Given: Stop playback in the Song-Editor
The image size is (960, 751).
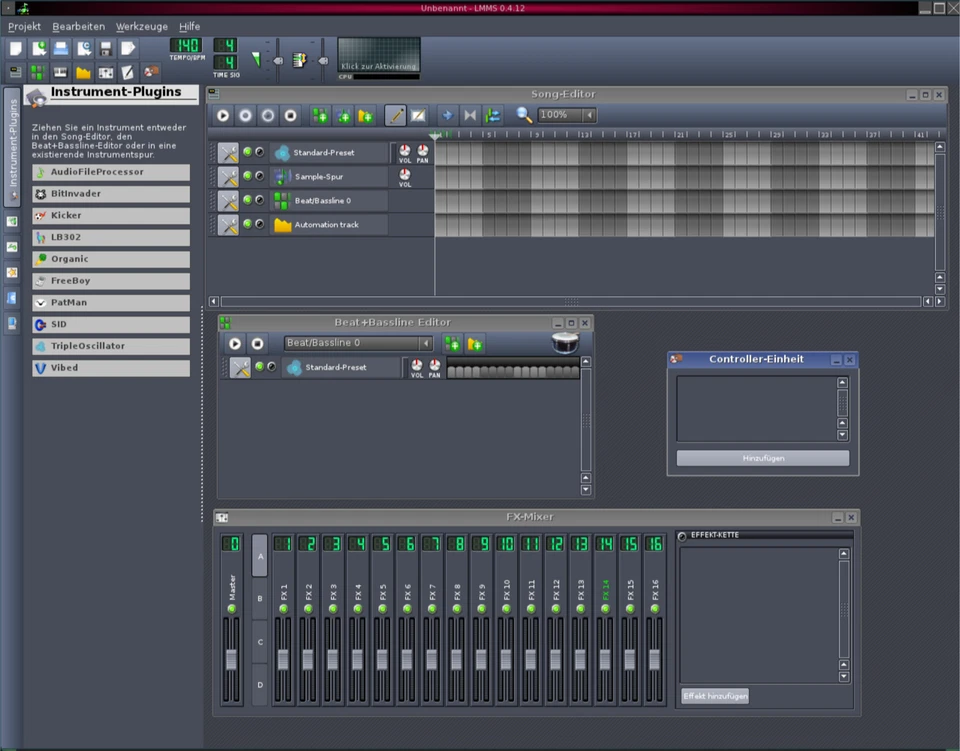Looking at the screenshot, I should (x=288, y=116).
